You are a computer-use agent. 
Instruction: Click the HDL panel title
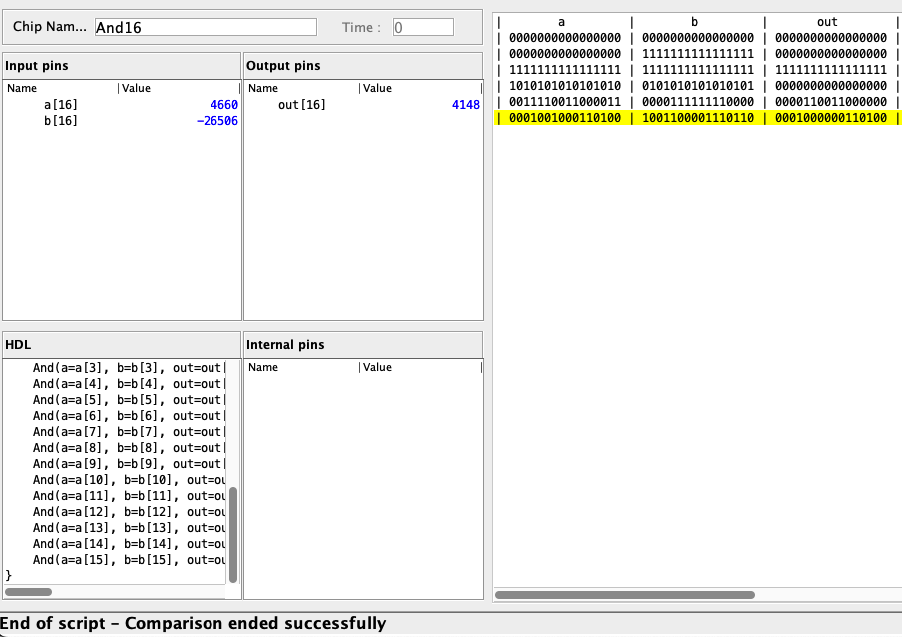18,345
